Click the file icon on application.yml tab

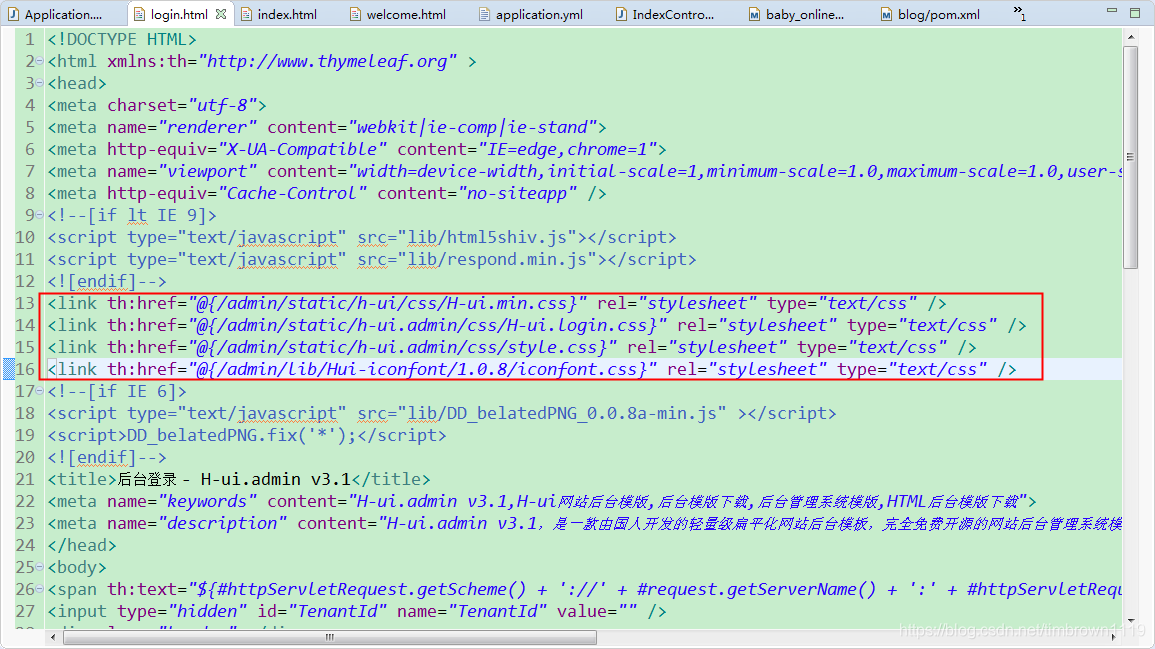(x=484, y=14)
